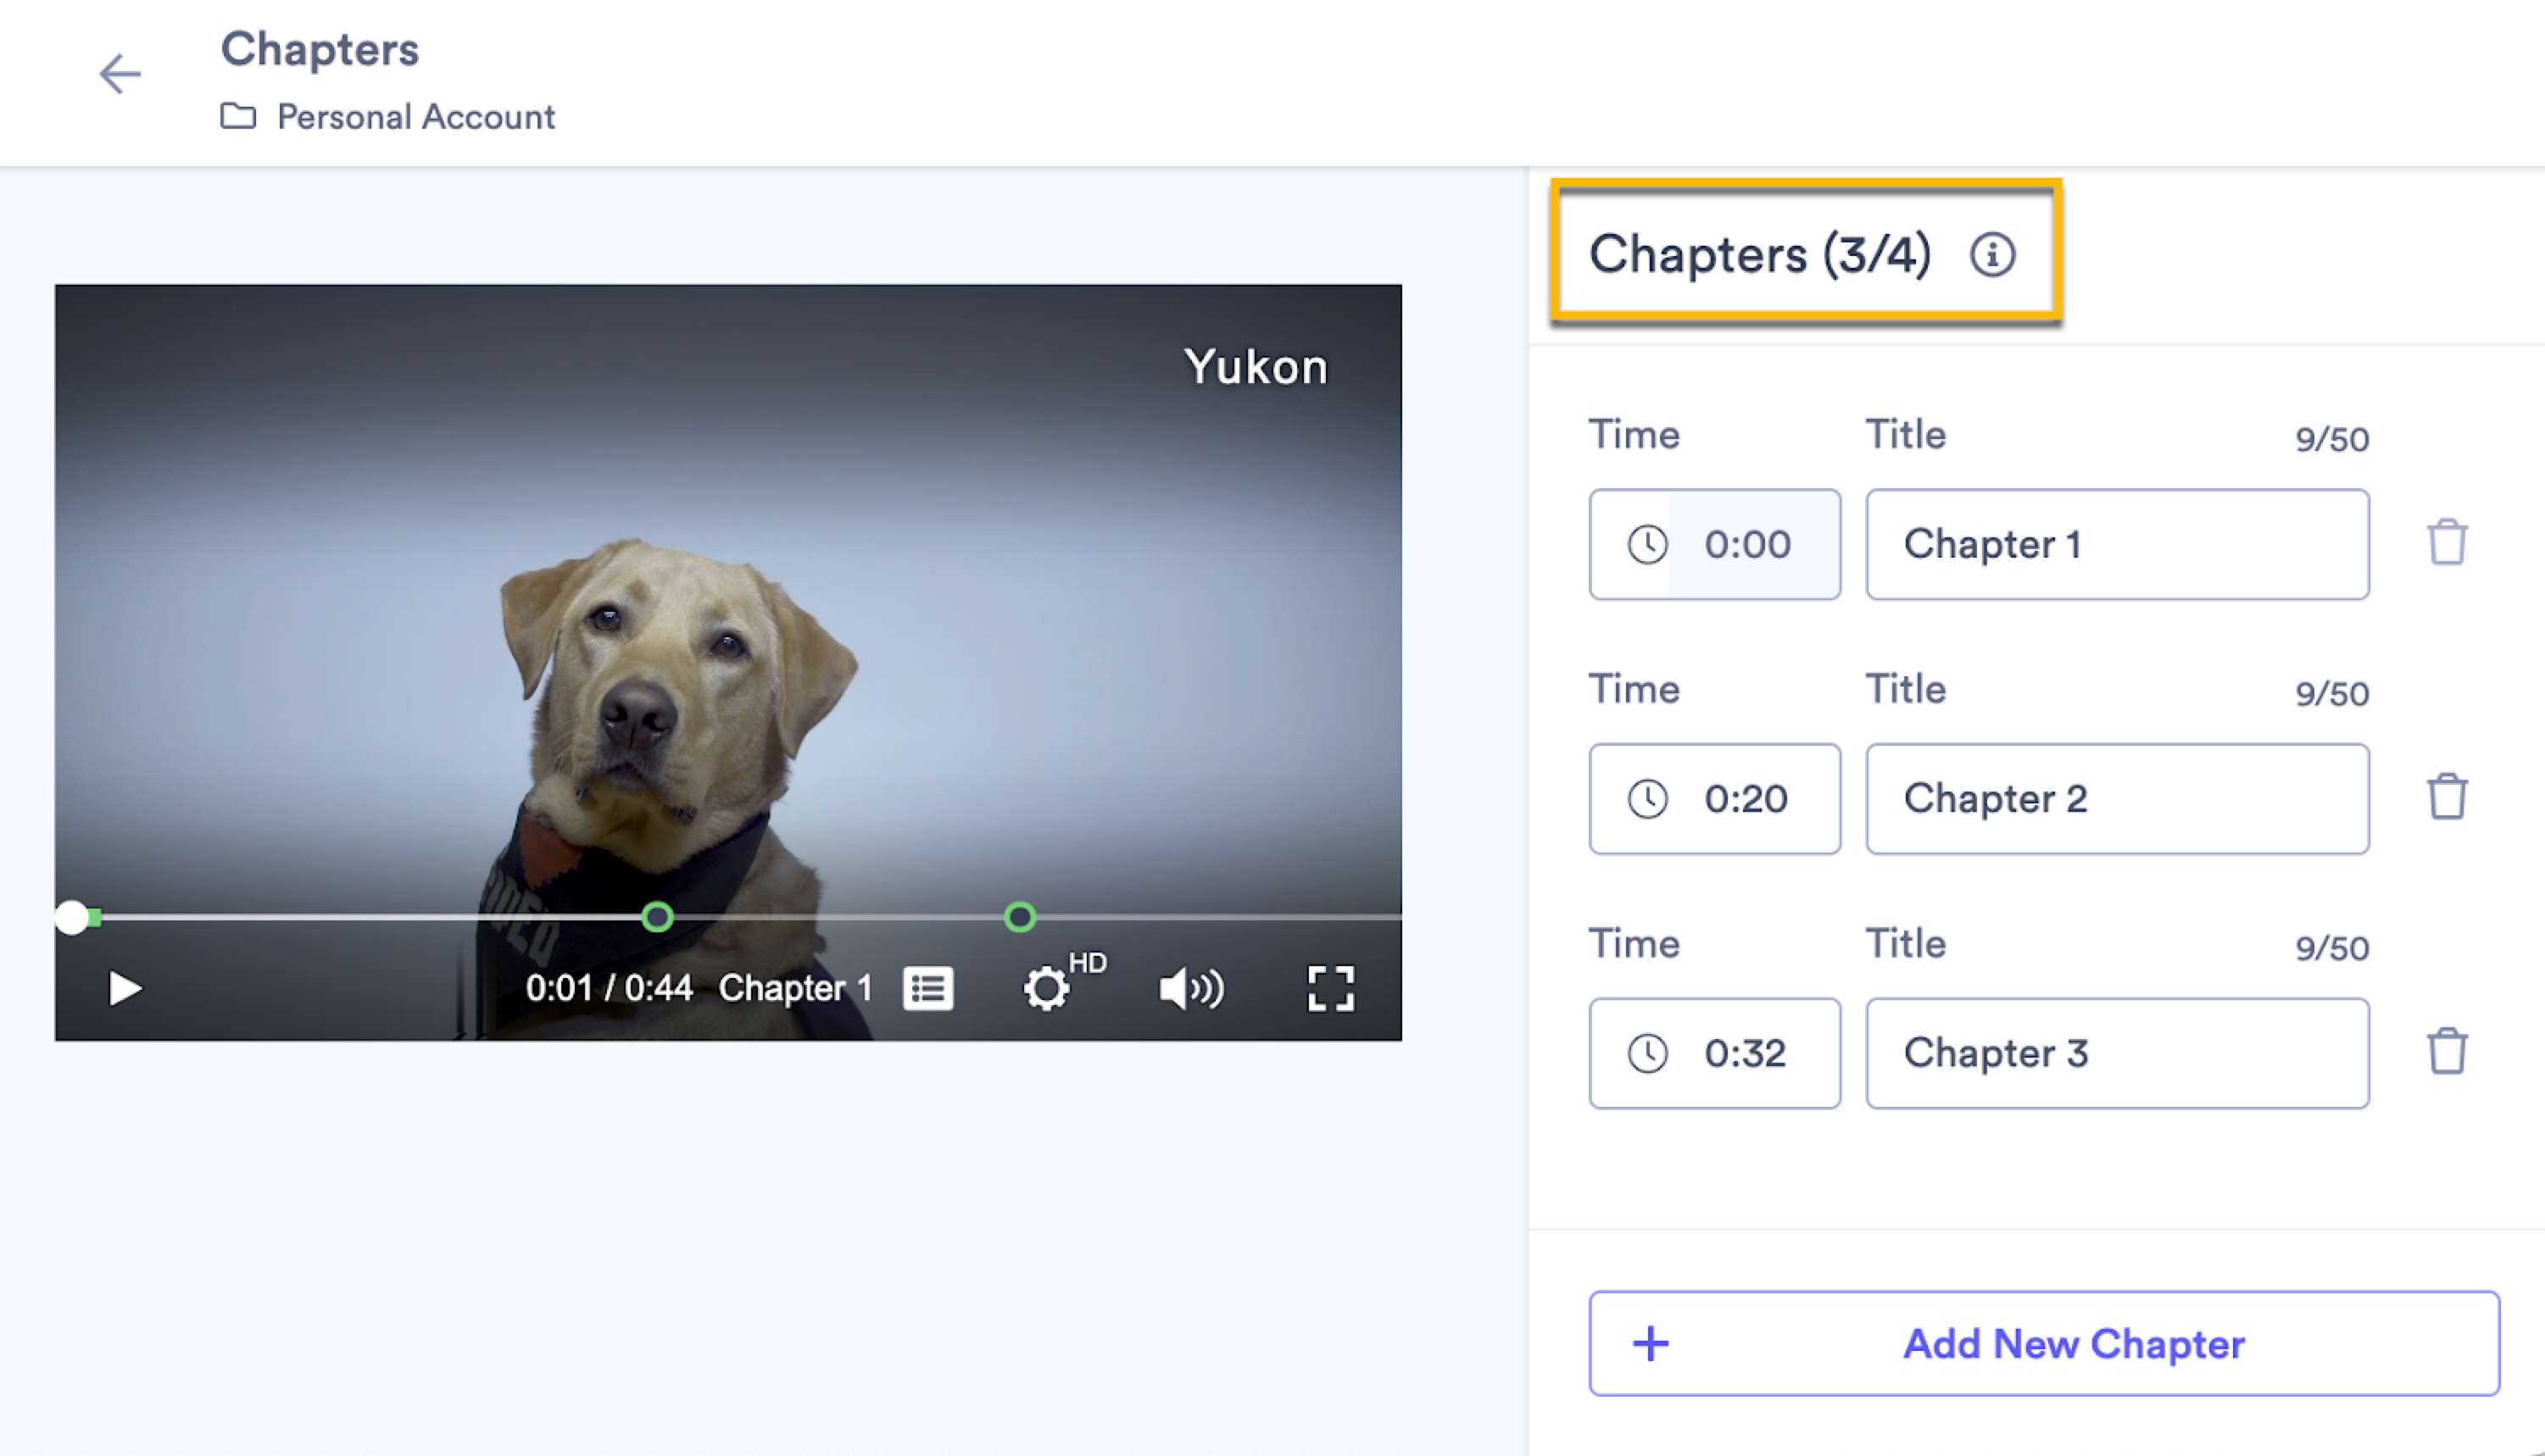Click the info icon beside Chapters (3/4)
This screenshot has height=1456, width=2545.
(x=1993, y=253)
